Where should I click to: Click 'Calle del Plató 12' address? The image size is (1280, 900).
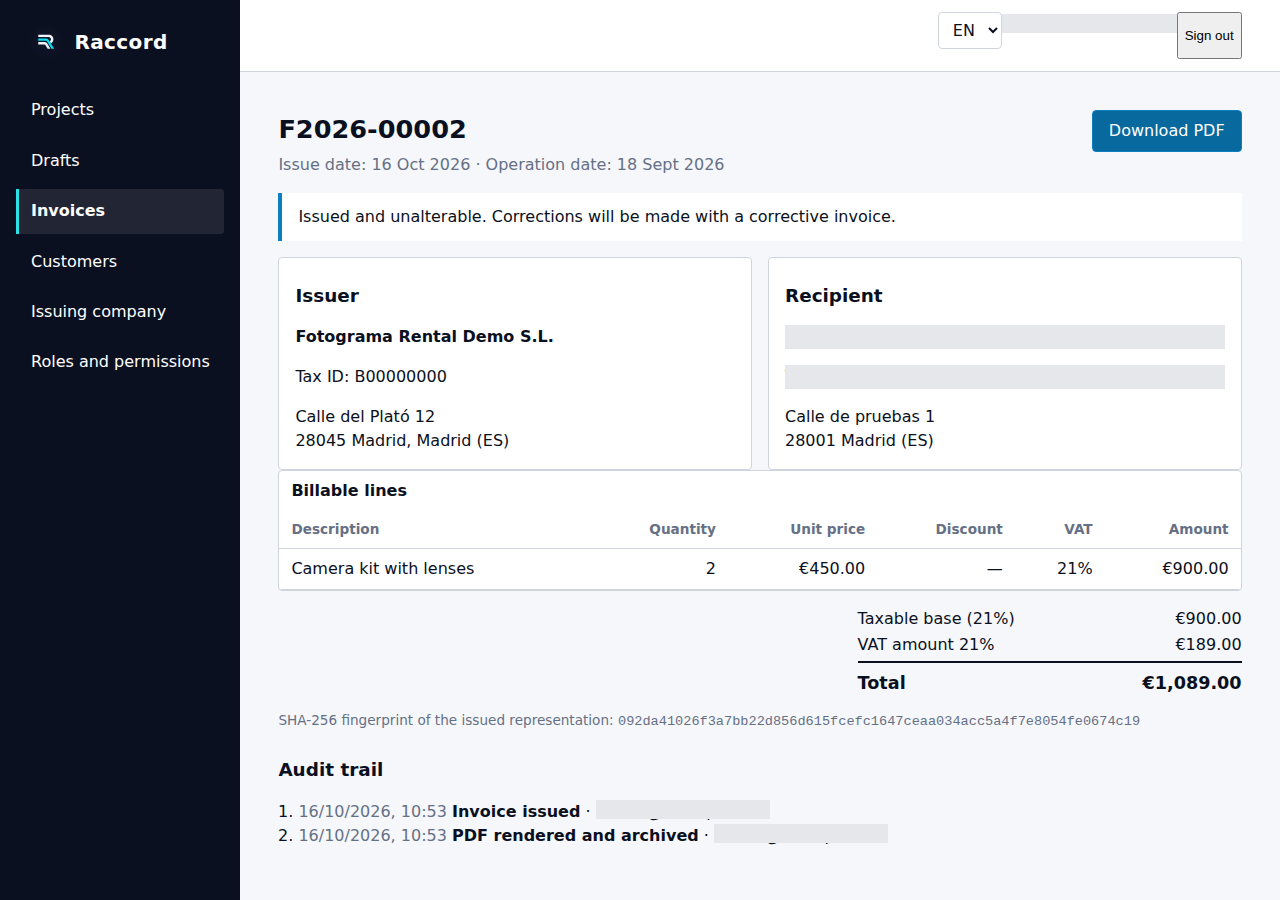pos(365,417)
